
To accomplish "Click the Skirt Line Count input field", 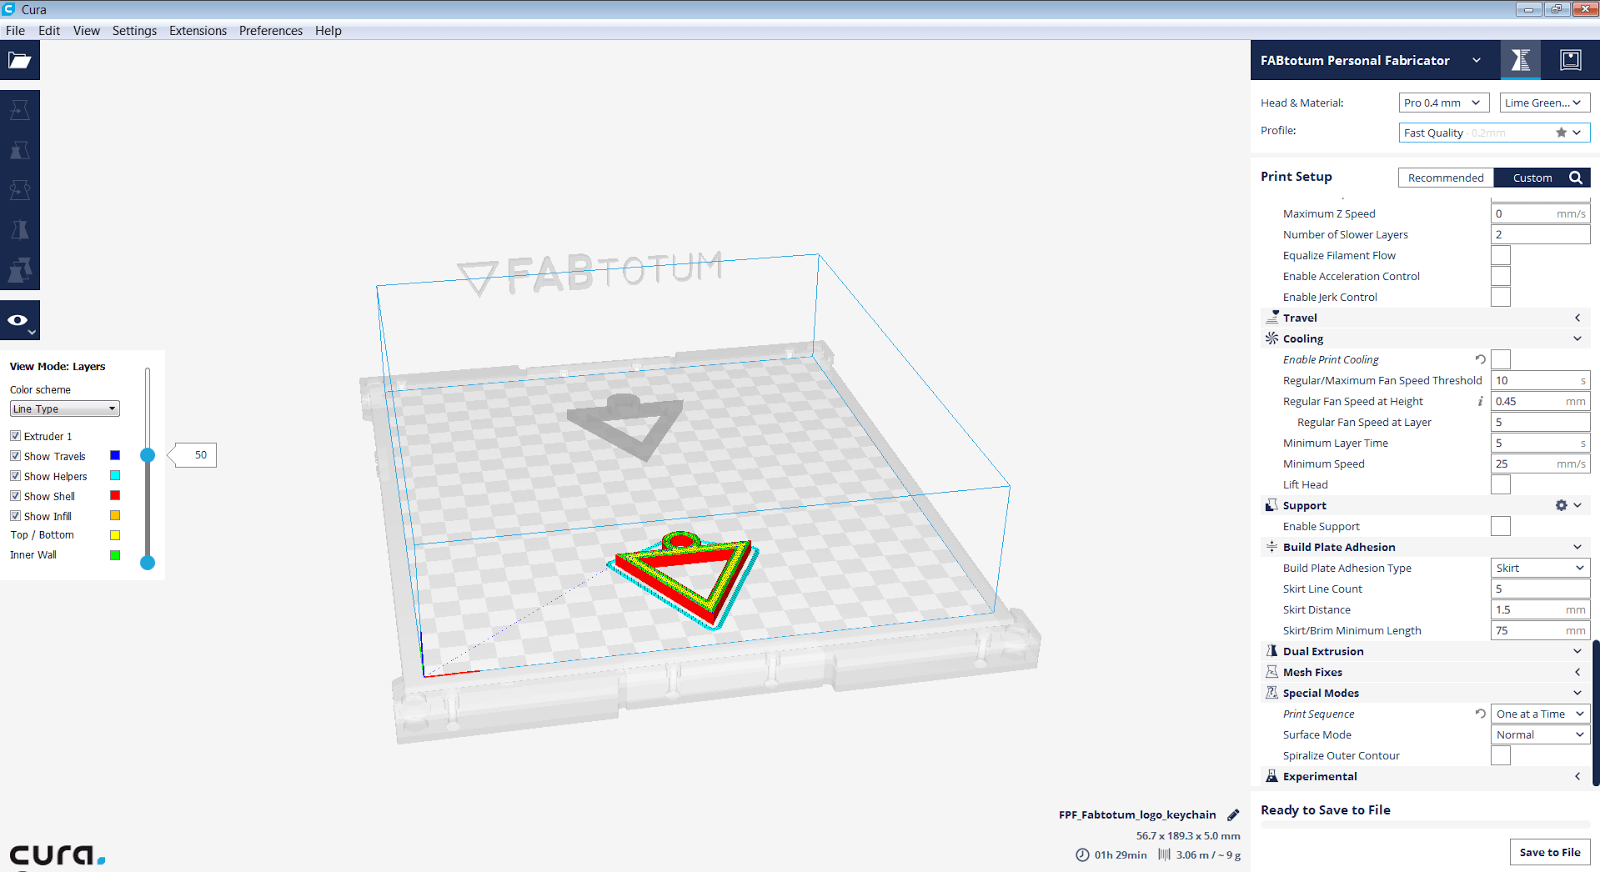I will (1540, 589).
